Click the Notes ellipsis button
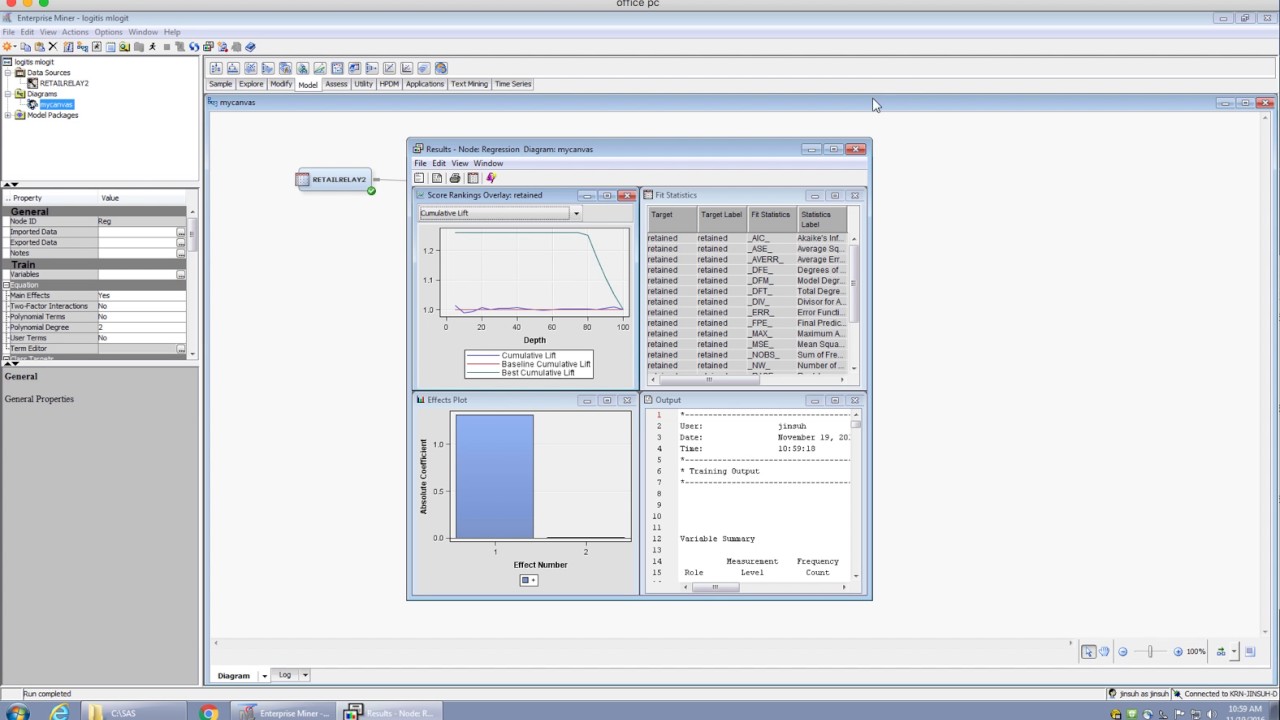This screenshot has width=1280, height=720. (x=181, y=253)
